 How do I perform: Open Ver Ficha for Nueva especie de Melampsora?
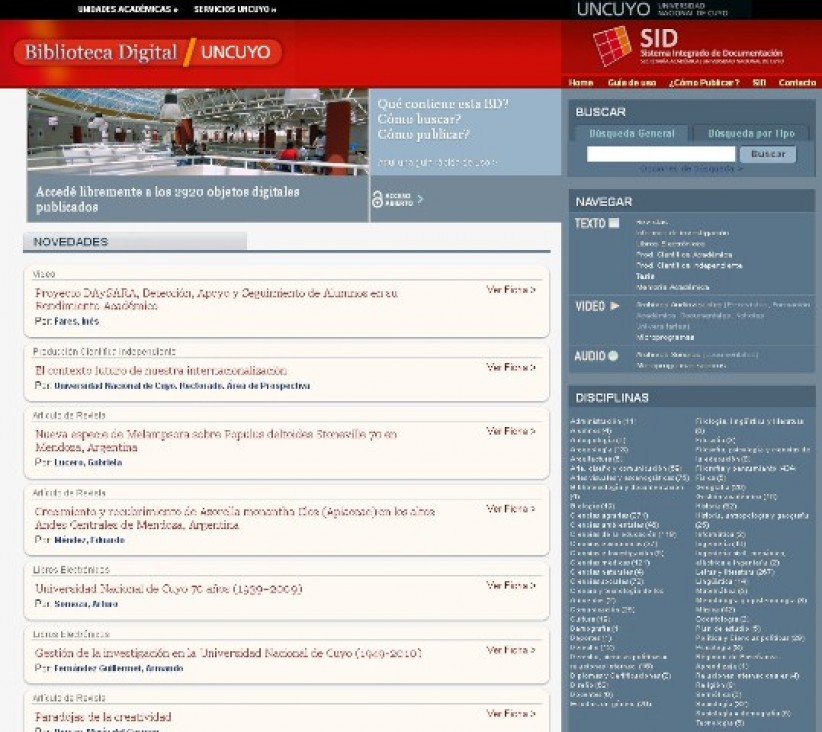point(511,431)
